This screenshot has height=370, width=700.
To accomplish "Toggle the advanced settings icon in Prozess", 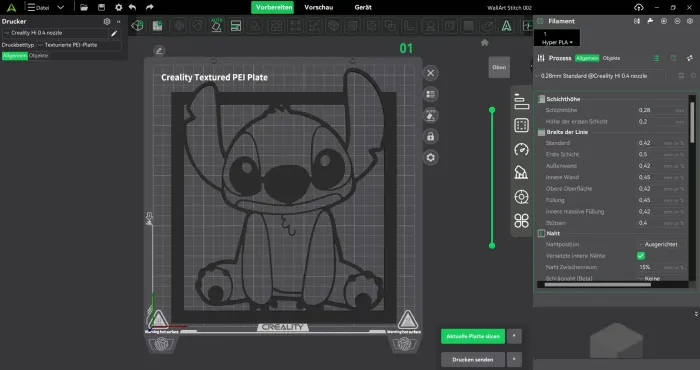I will coord(656,58).
